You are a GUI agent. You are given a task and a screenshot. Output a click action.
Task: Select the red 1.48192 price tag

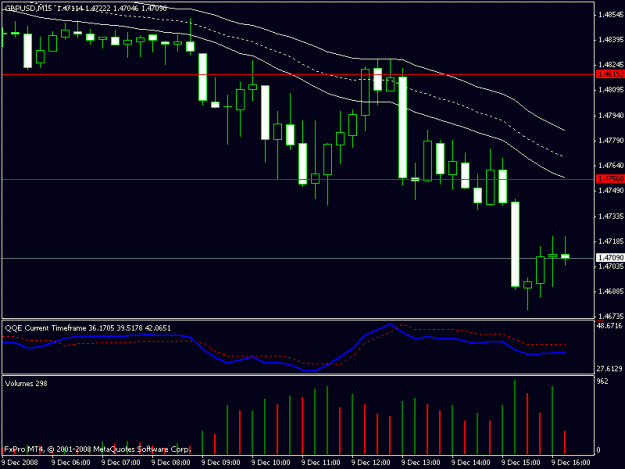(x=610, y=74)
